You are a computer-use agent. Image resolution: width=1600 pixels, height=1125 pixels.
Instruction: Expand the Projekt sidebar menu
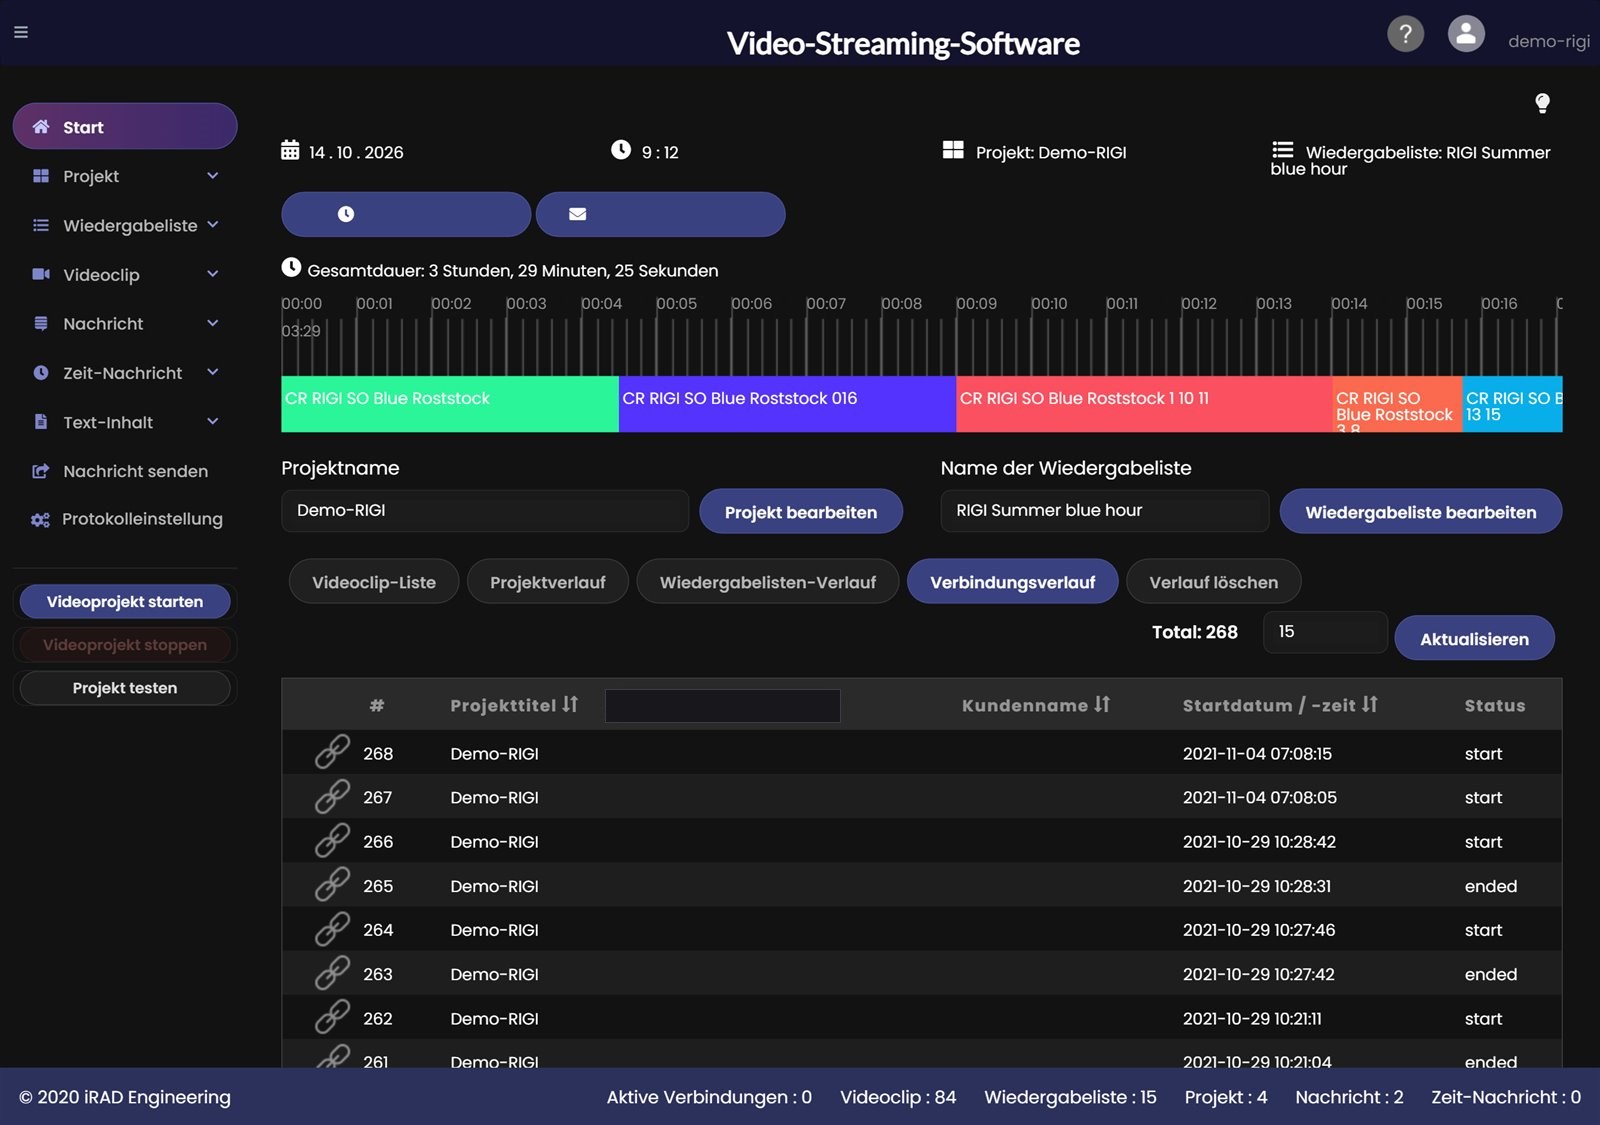(125, 176)
